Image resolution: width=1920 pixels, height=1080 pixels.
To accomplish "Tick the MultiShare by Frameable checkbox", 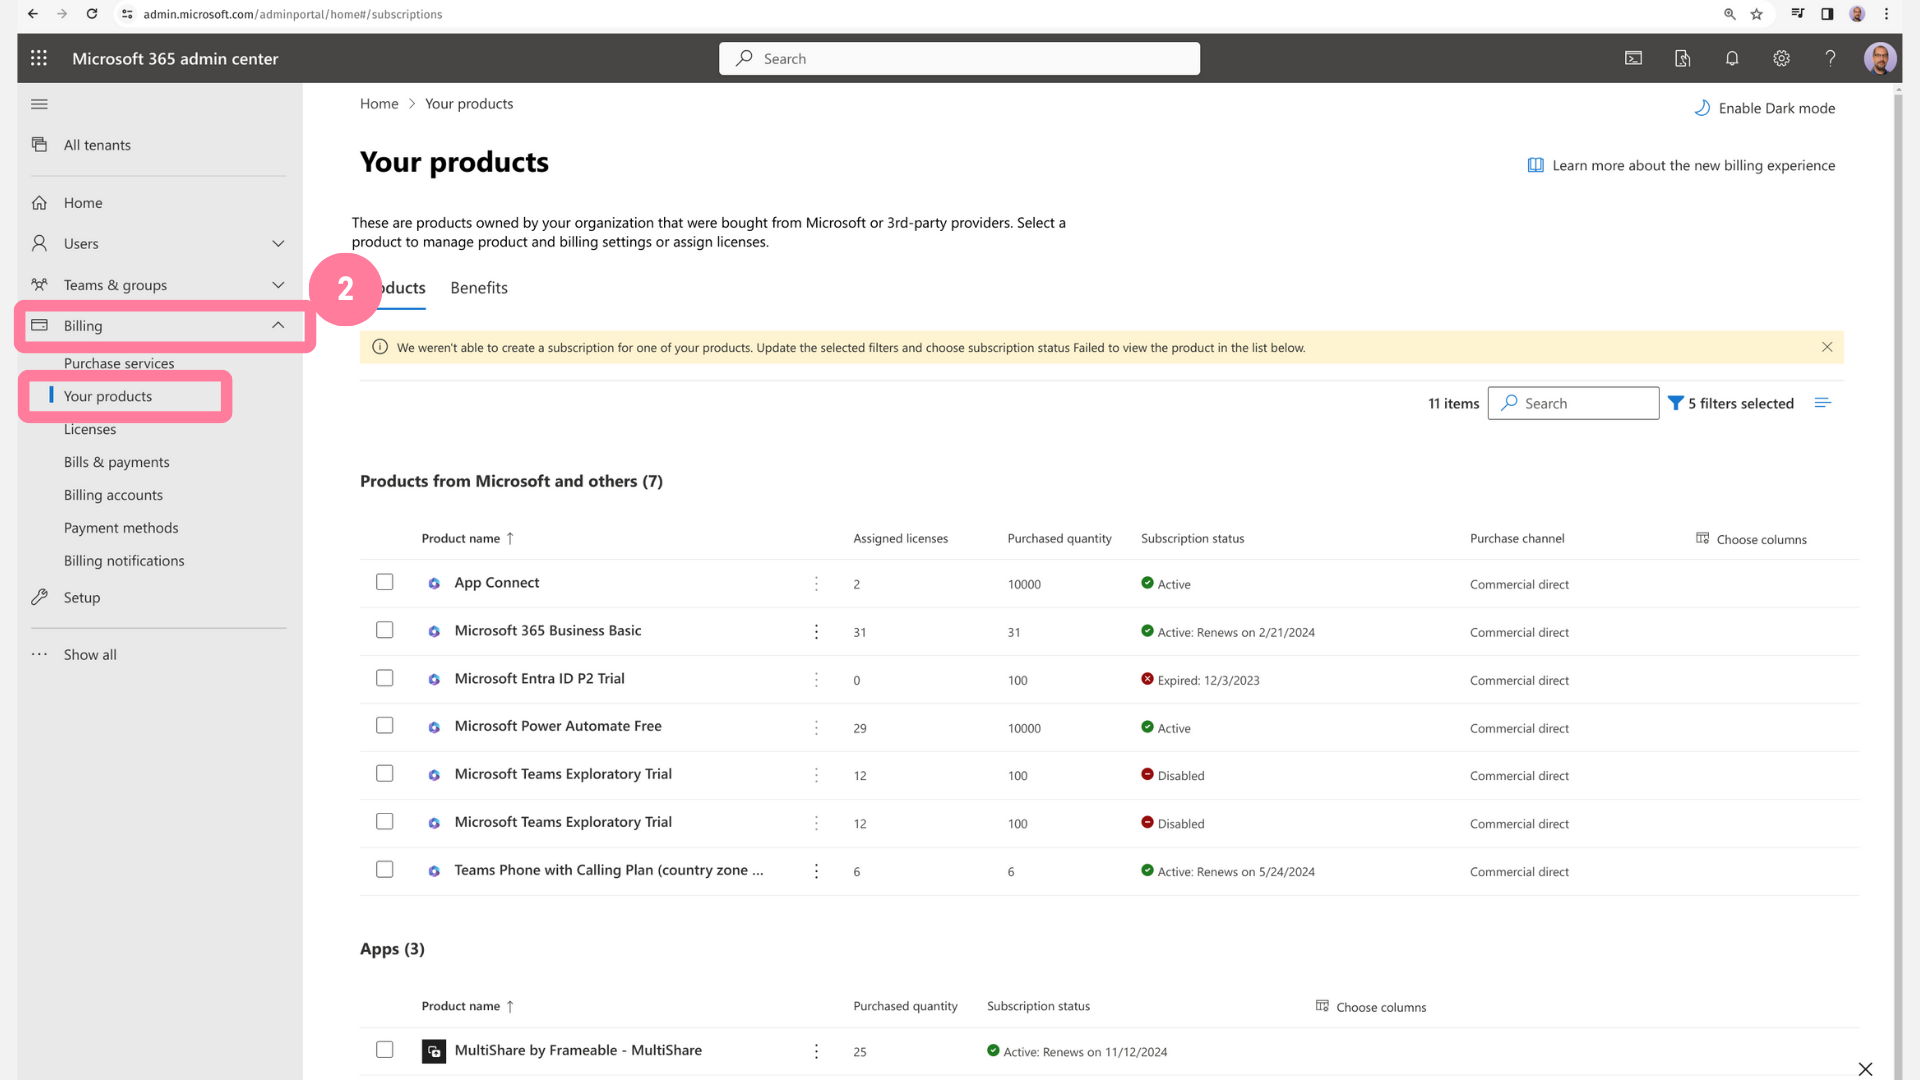I will [x=384, y=1049].
